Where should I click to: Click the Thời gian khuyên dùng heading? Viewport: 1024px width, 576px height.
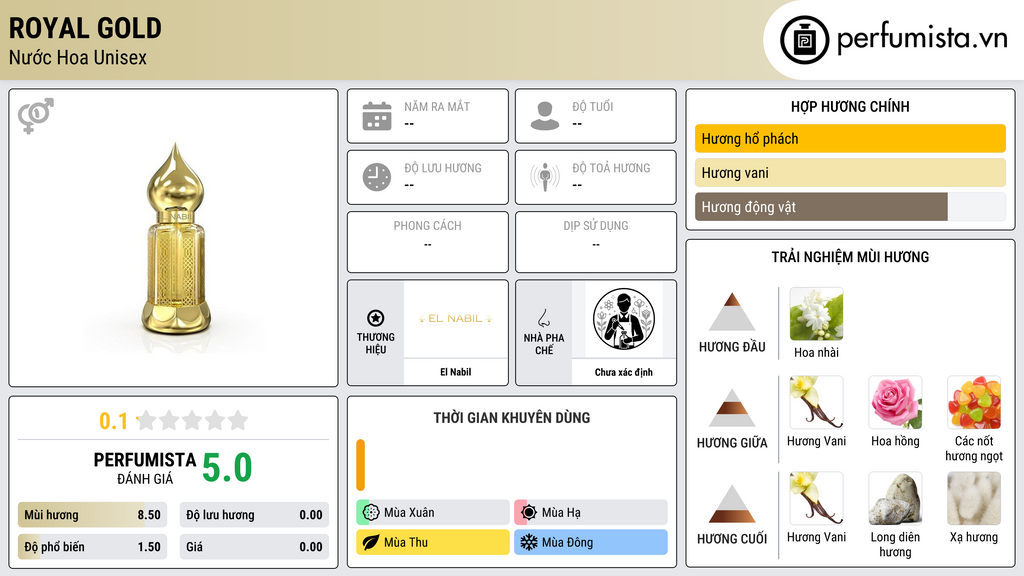tap(512, 417)
